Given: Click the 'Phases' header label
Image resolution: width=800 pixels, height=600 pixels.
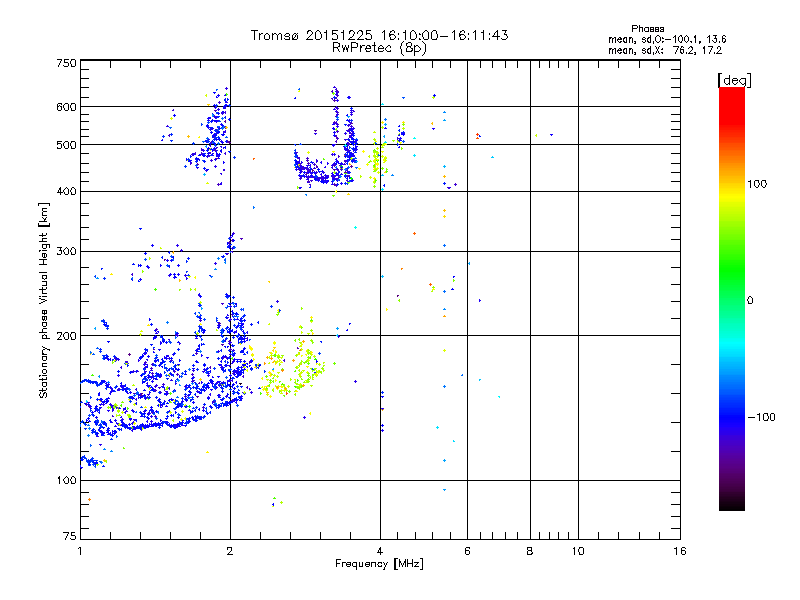Looking at the screenshot, I should 647,29.
